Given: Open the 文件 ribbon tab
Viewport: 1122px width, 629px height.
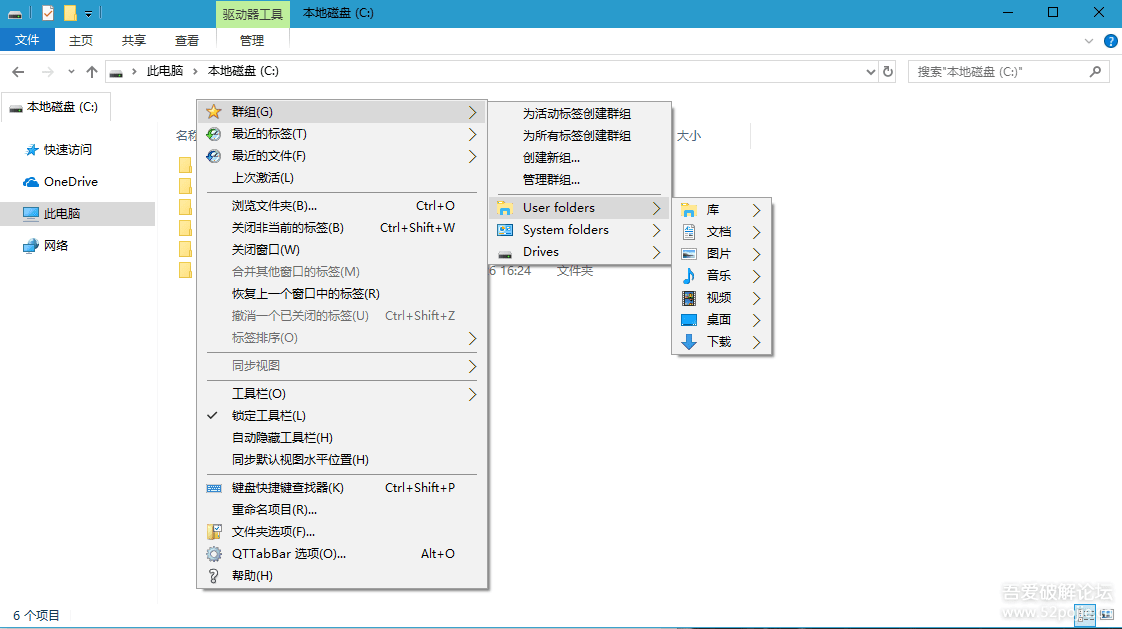Looking at the screenshot, I should [x=27, y=40].
